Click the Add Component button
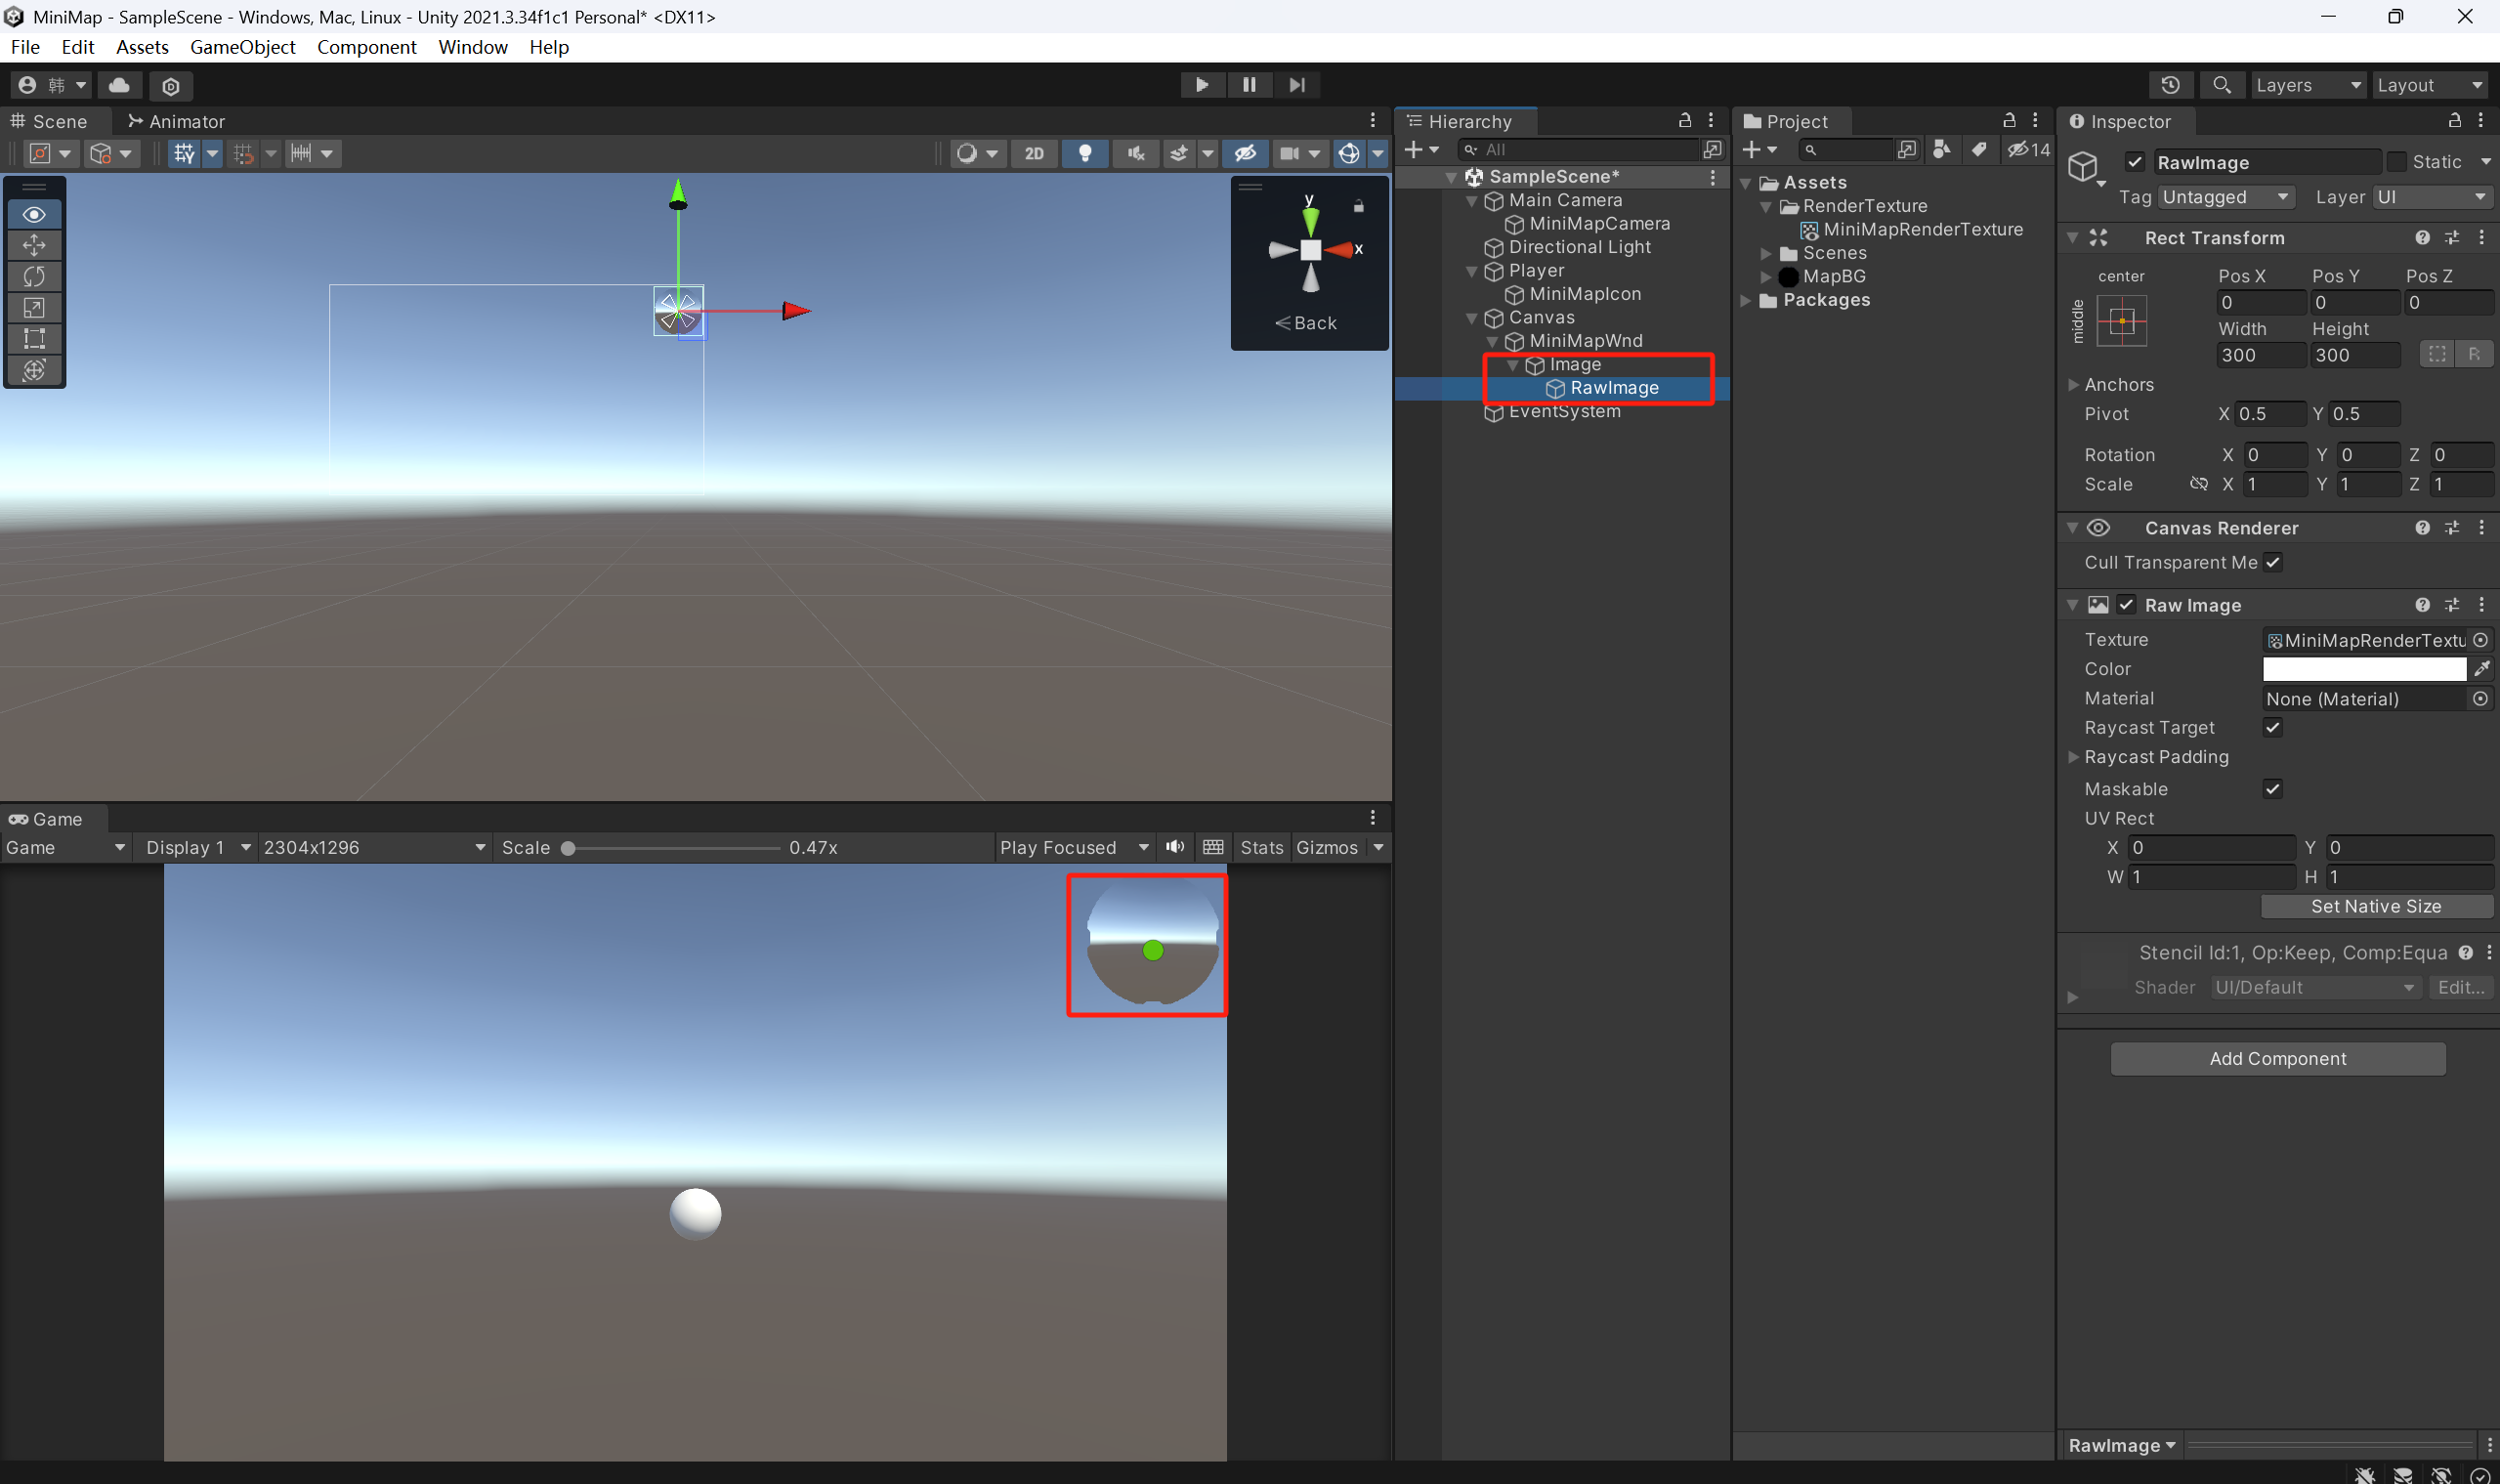Image resolution: width=2500 pixels, height=1484 pixels. [x=2277, y=1058]
